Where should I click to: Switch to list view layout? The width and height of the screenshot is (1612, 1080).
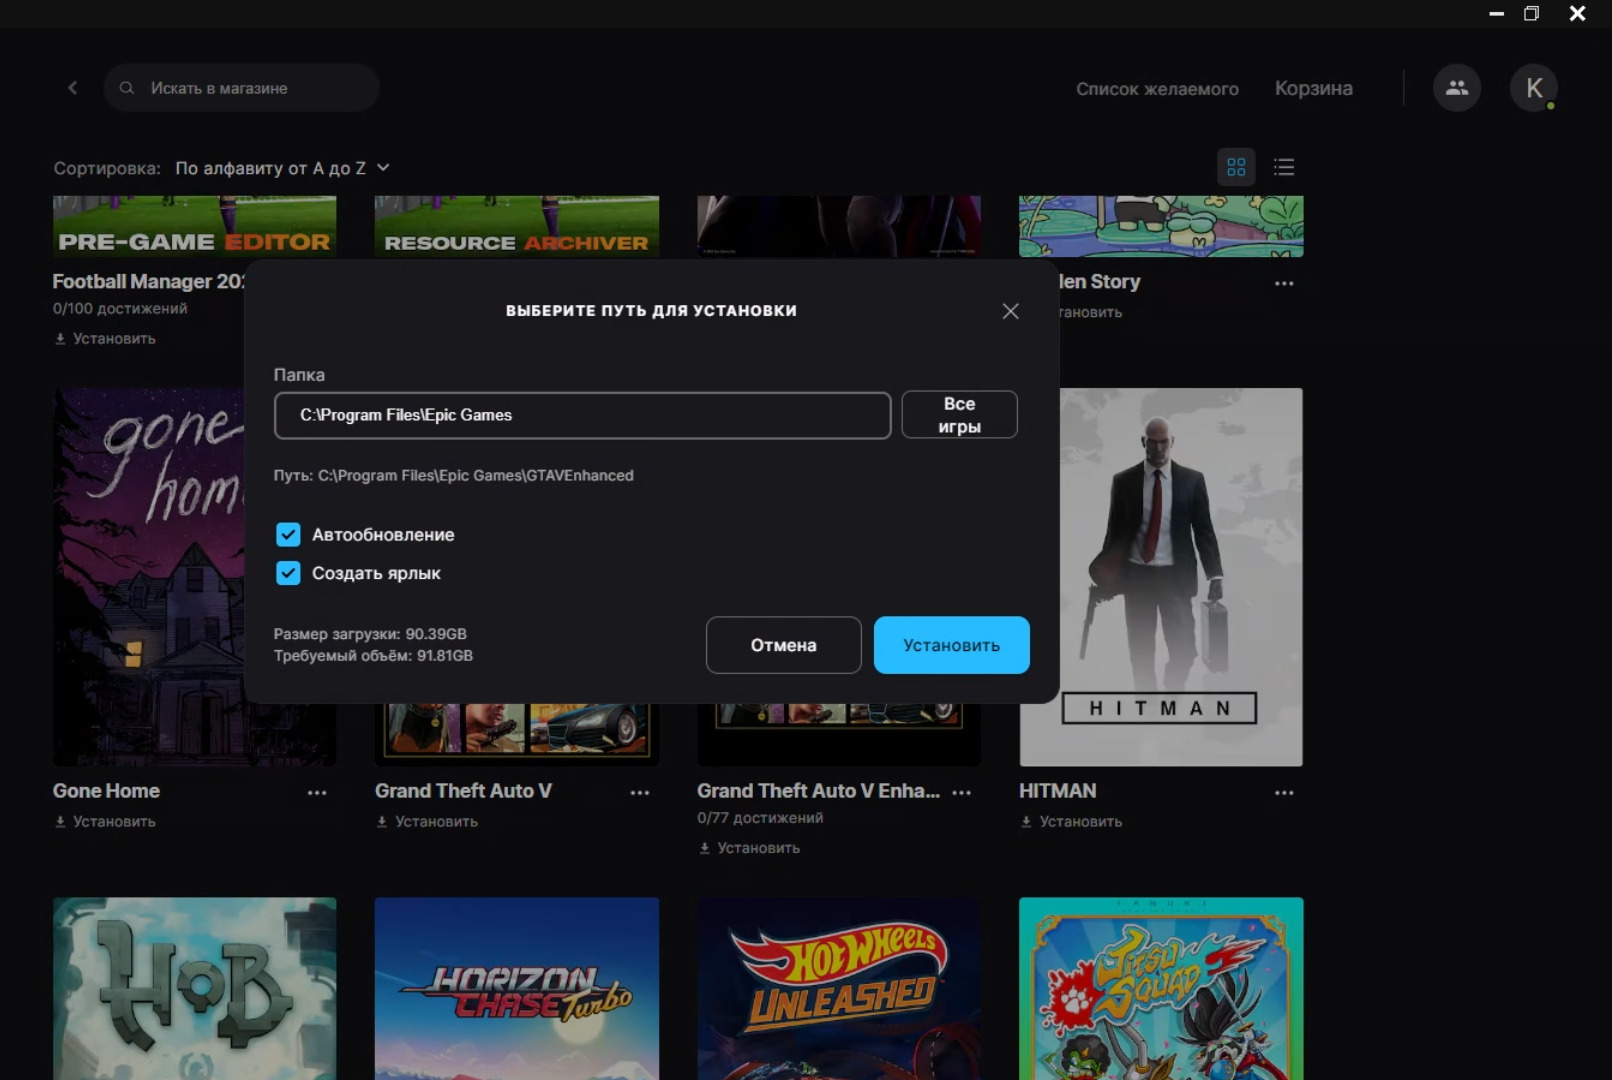click(x=1284, y=167)
